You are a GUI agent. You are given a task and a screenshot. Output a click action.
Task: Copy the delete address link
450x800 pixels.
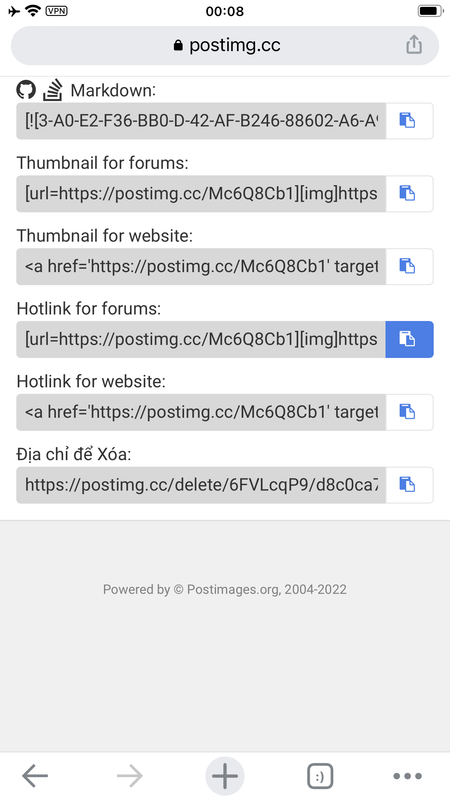(x=409, y=485)
